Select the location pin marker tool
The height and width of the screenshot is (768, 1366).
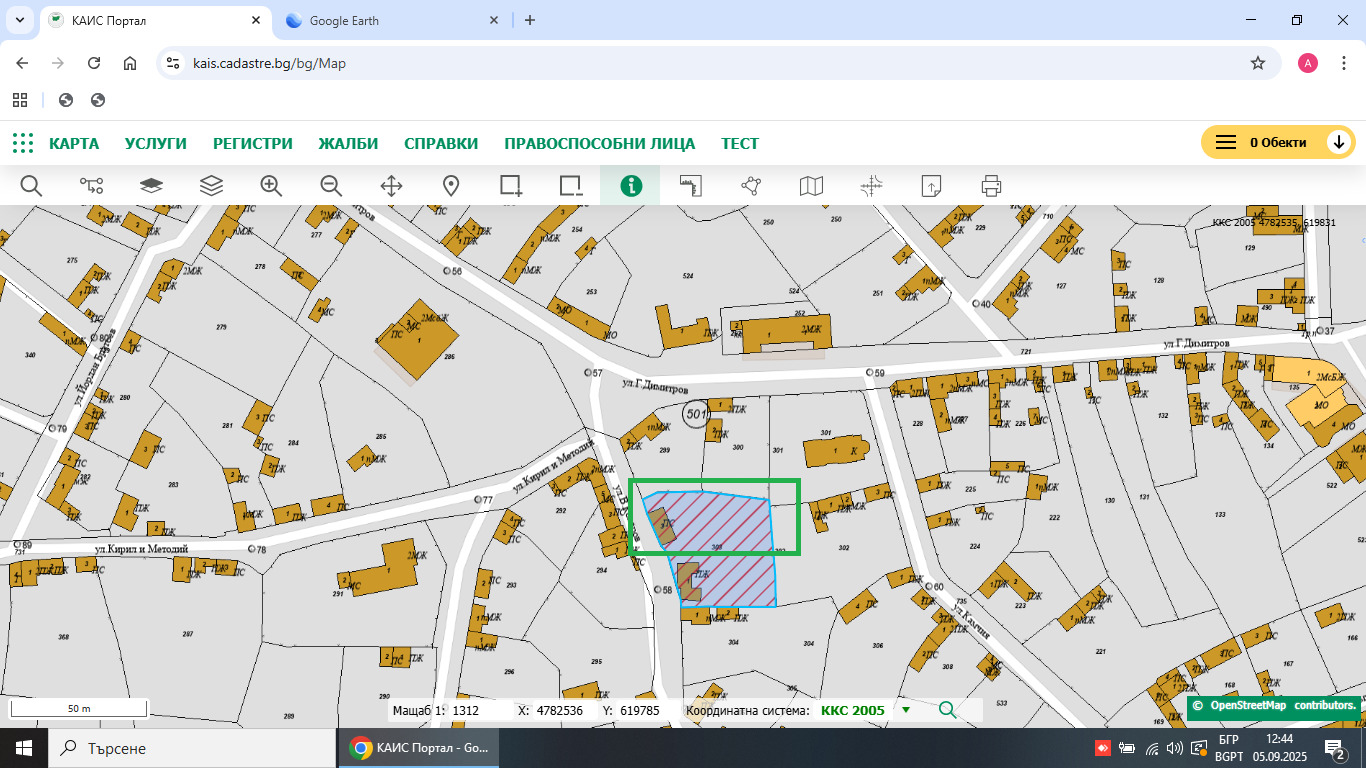click(x=451, y=185)
